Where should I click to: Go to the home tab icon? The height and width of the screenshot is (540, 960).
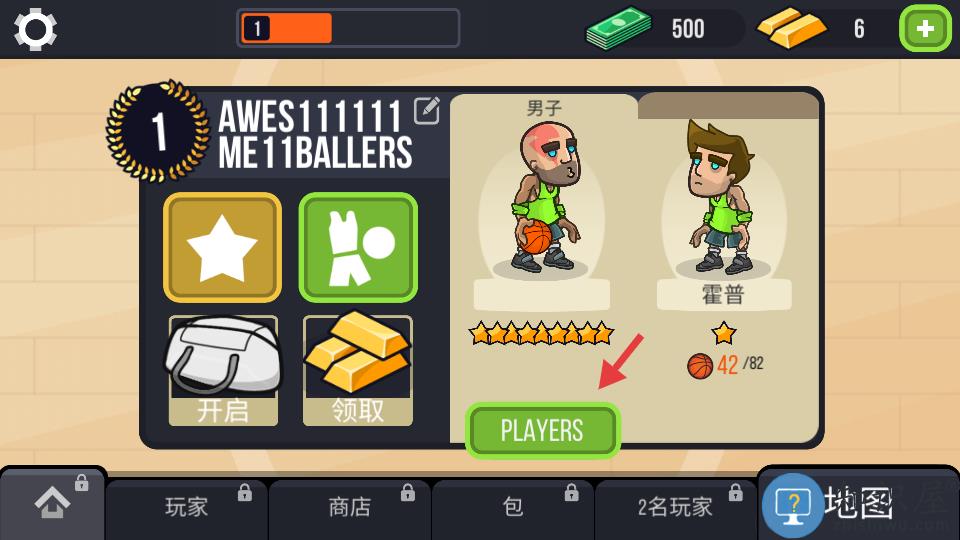pyautogui.click(x=53, y=503)
